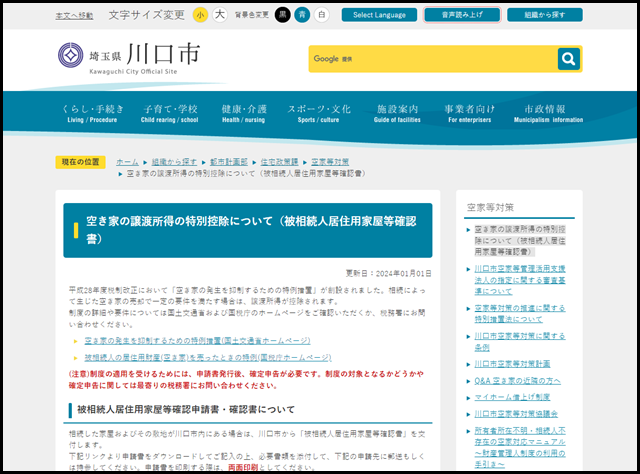The image size is (640, 474).
Task: Click 空家等対策 breadcrumb link
Action: coord(330,162)
